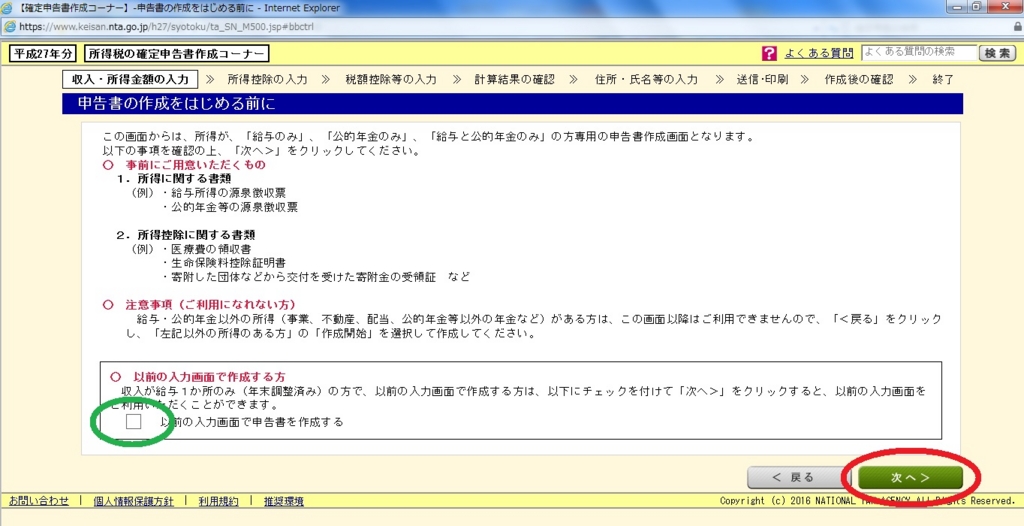This screenshot has width=1024, height=526.
Task: Minimize the Internet Explorer window
Action: tap(955, 7)
